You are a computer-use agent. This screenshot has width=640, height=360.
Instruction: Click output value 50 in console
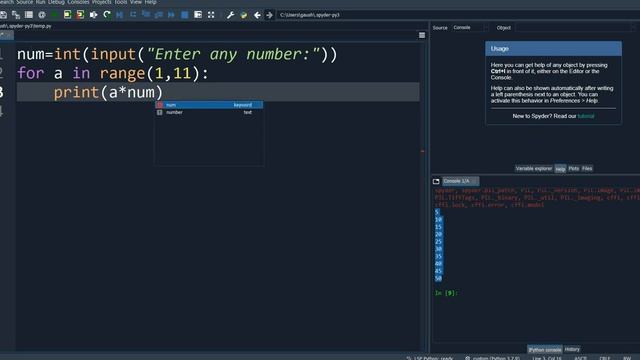pyautogui.click(x=438, y=278)
